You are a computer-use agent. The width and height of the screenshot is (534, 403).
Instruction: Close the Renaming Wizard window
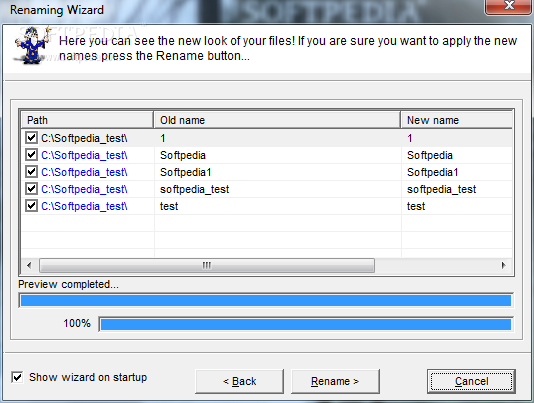(x=509, y=7)
